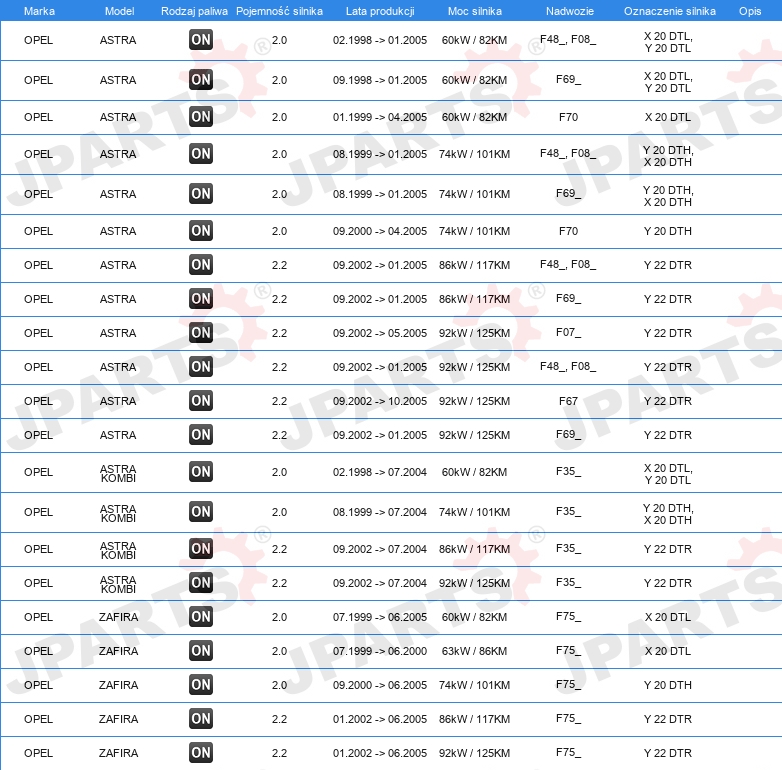Select the date cell 09.2000 -> 04.2005
782x770 pixels.
380,231
